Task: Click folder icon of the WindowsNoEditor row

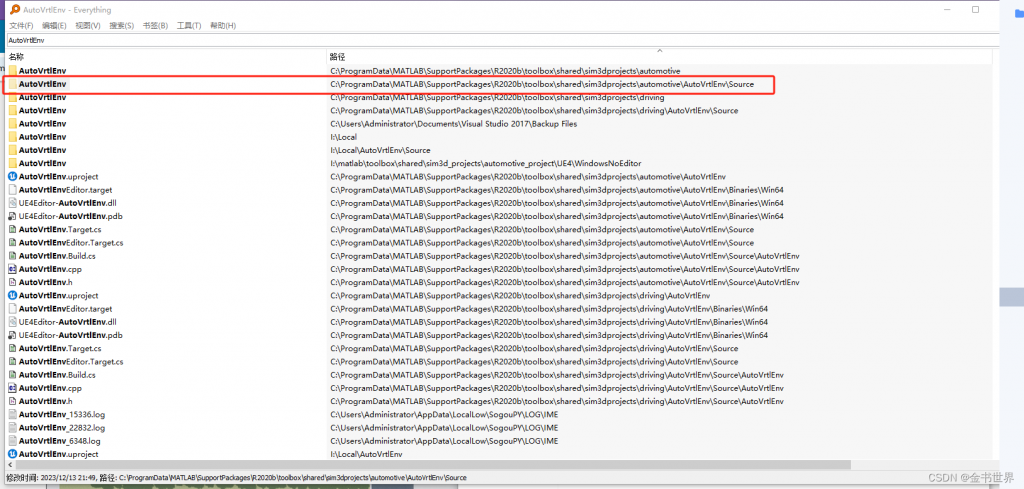Action: pyautogui.click(x=13, y=163)
